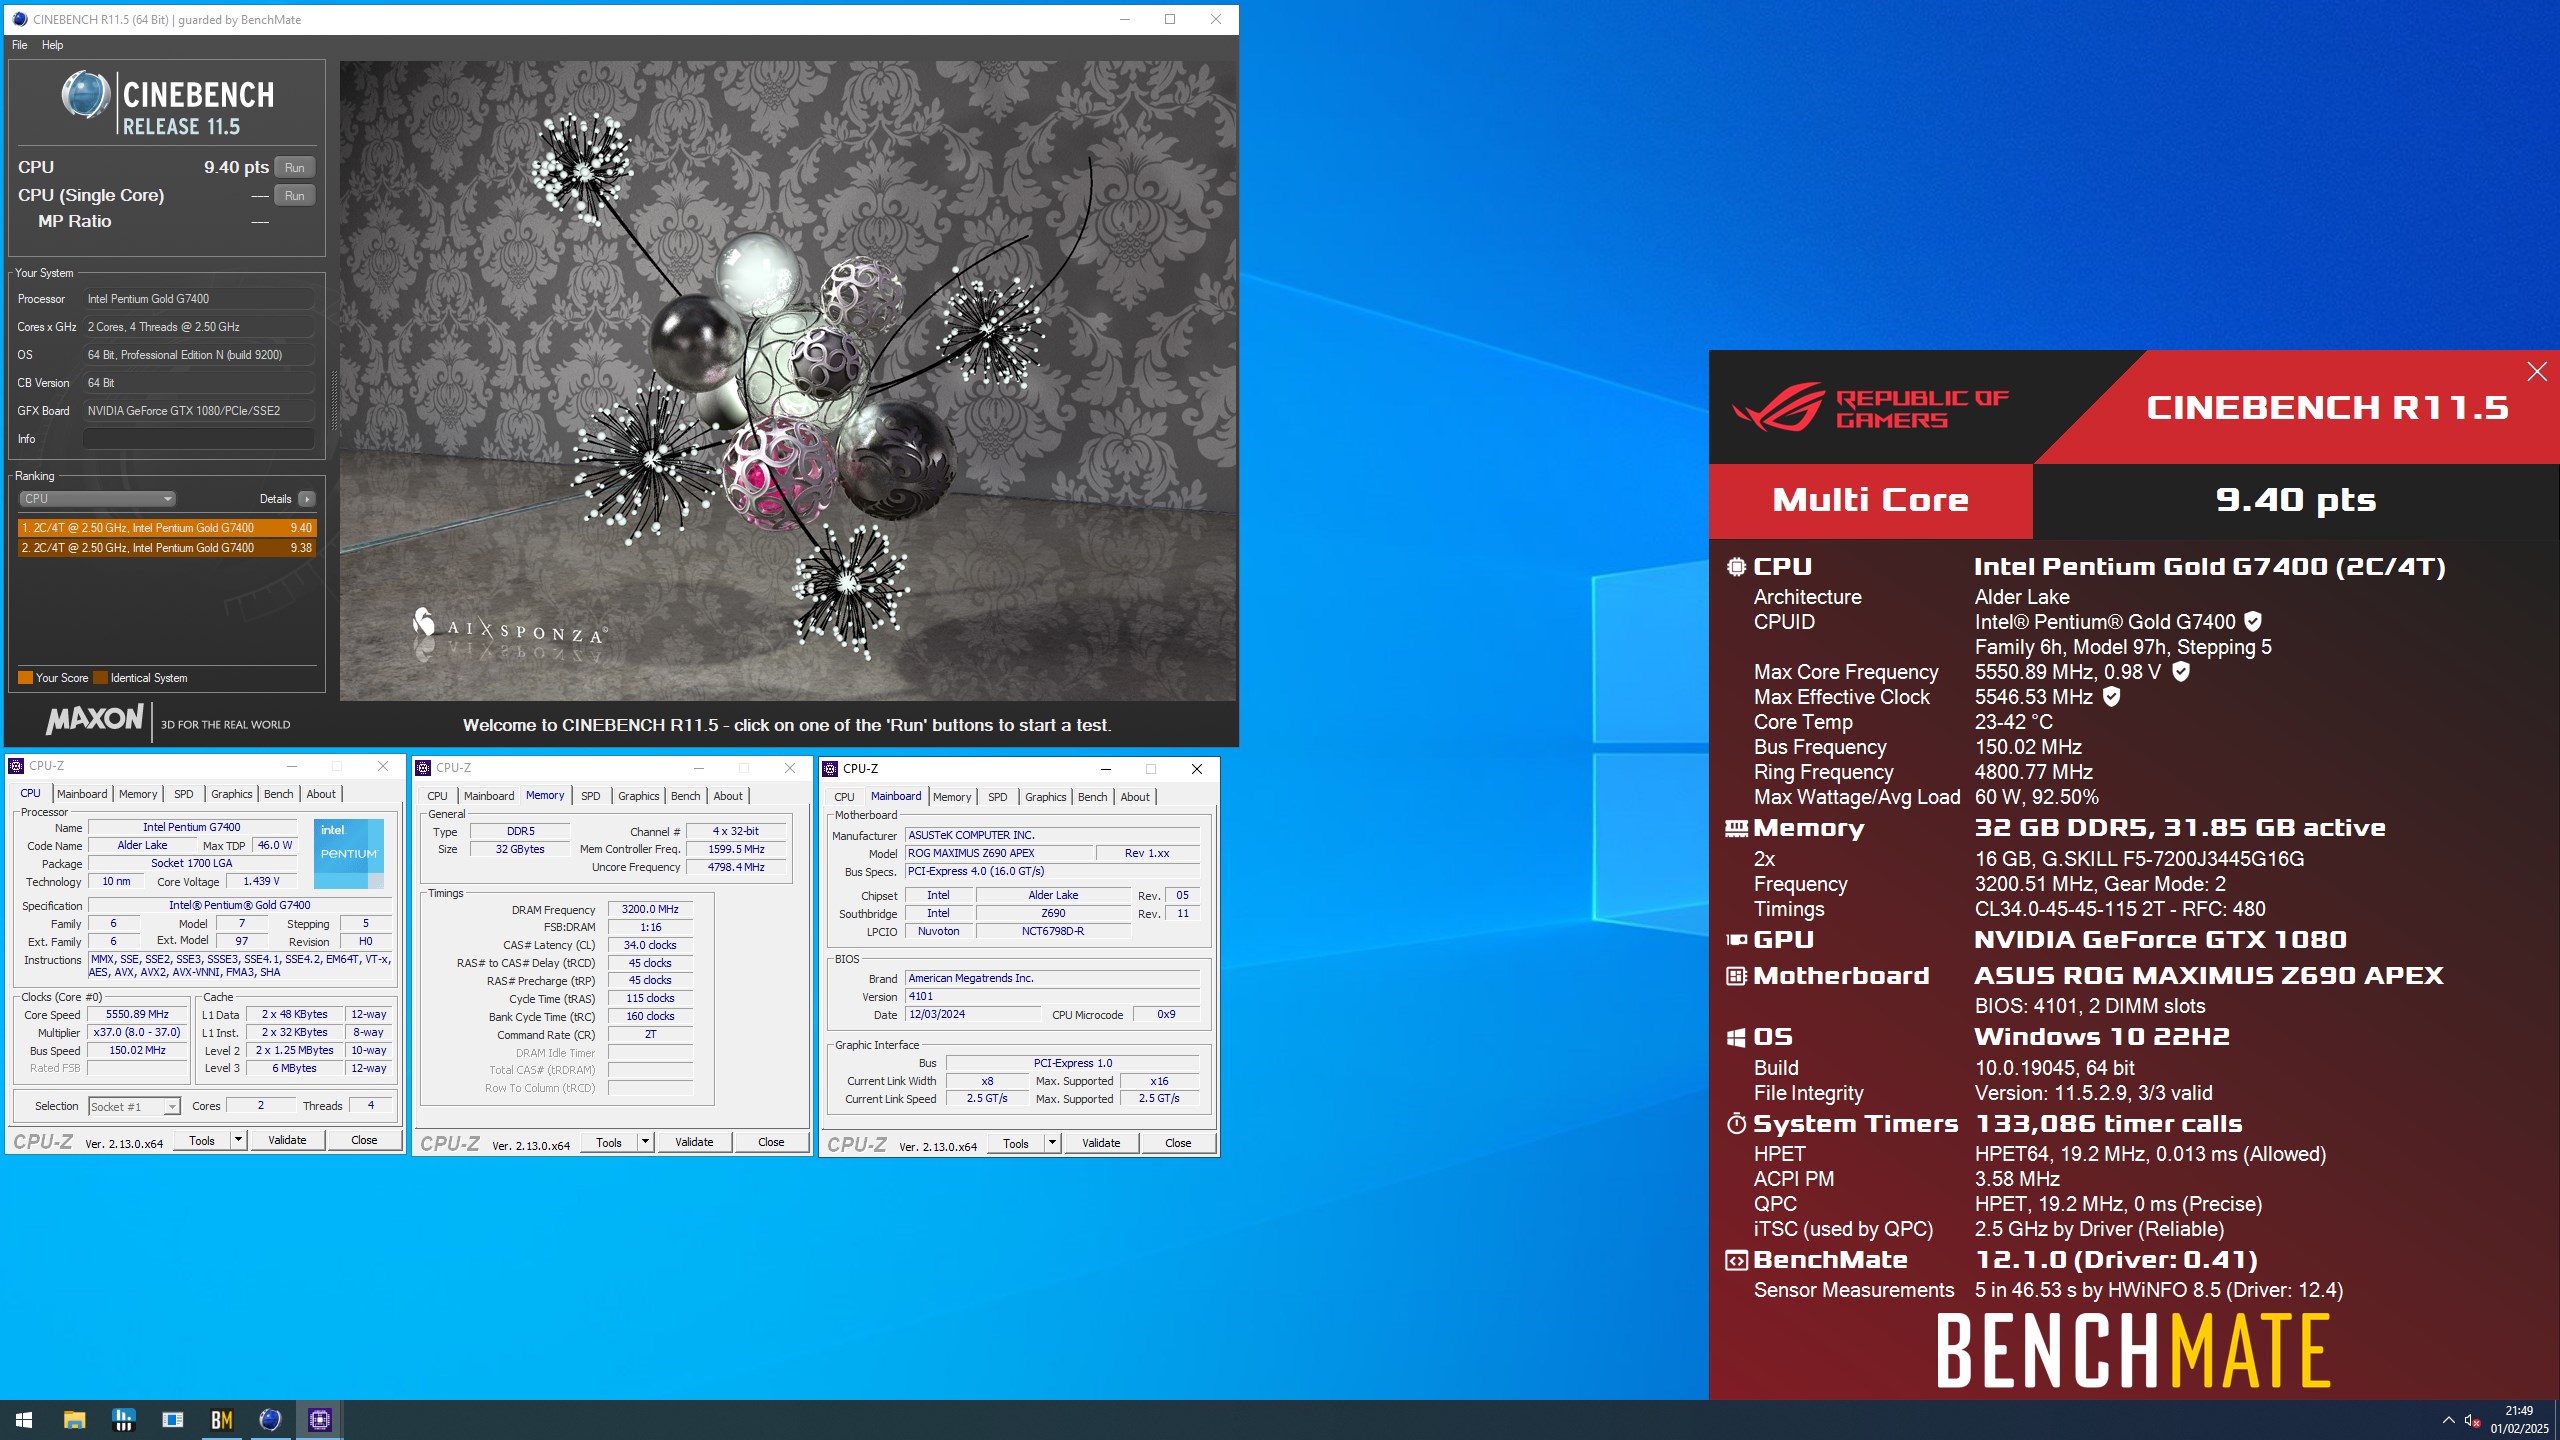Open SPD tab in middle CPU-Z window
The image size is (2560, 1440).
click(x=591, y=796)
